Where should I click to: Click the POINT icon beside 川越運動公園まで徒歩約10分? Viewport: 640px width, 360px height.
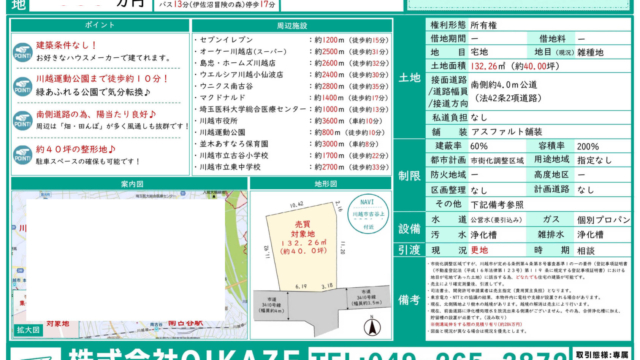[22, 87]
